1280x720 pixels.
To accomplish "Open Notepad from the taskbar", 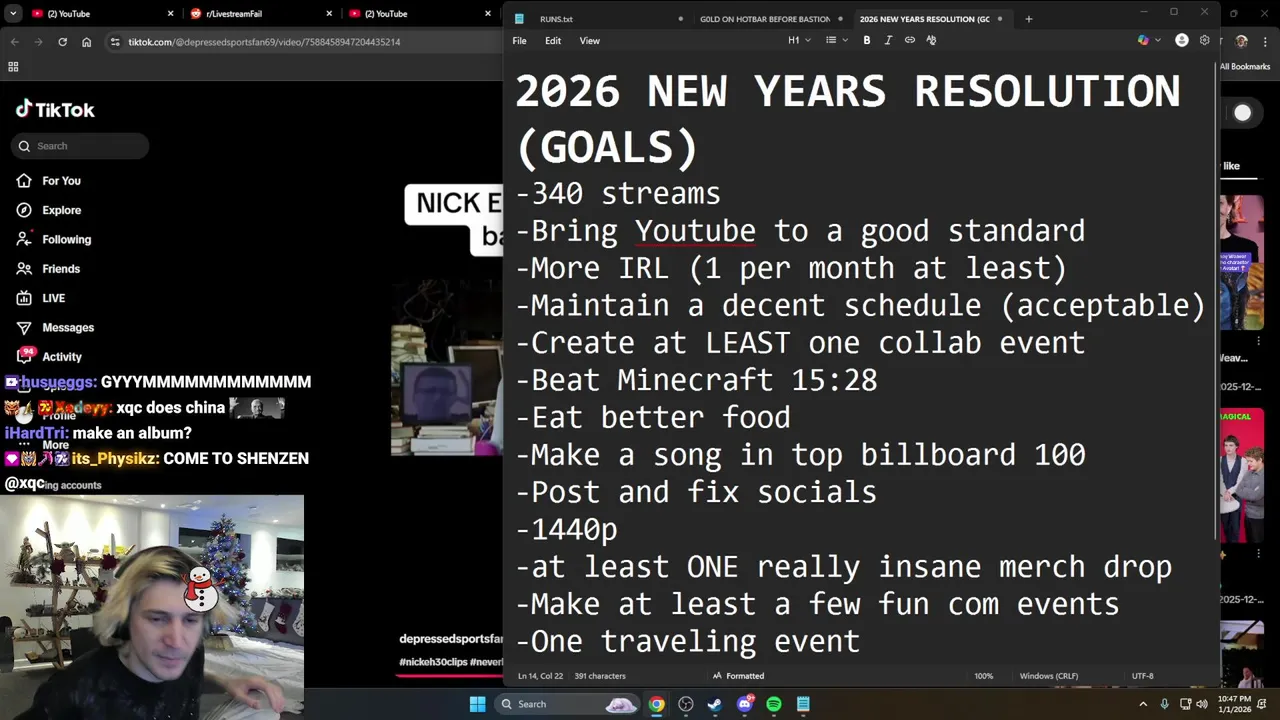I will point(803,704).
